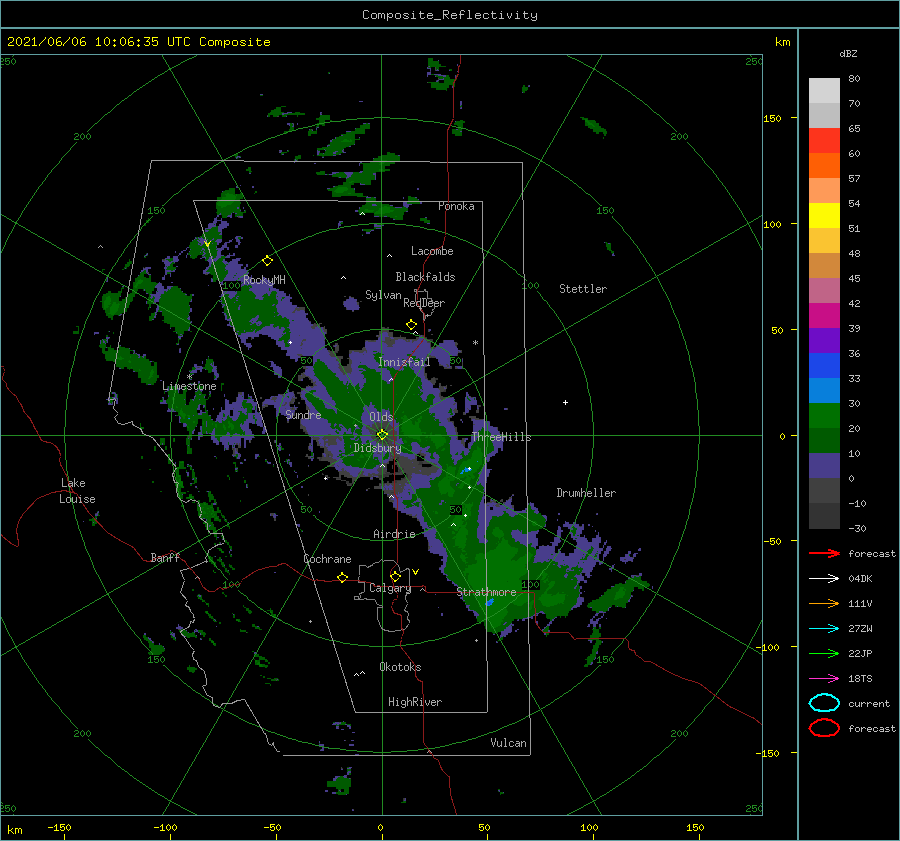Click the Lacombe city label
This screenshot has height=841, width=900.
click(432, 251)
